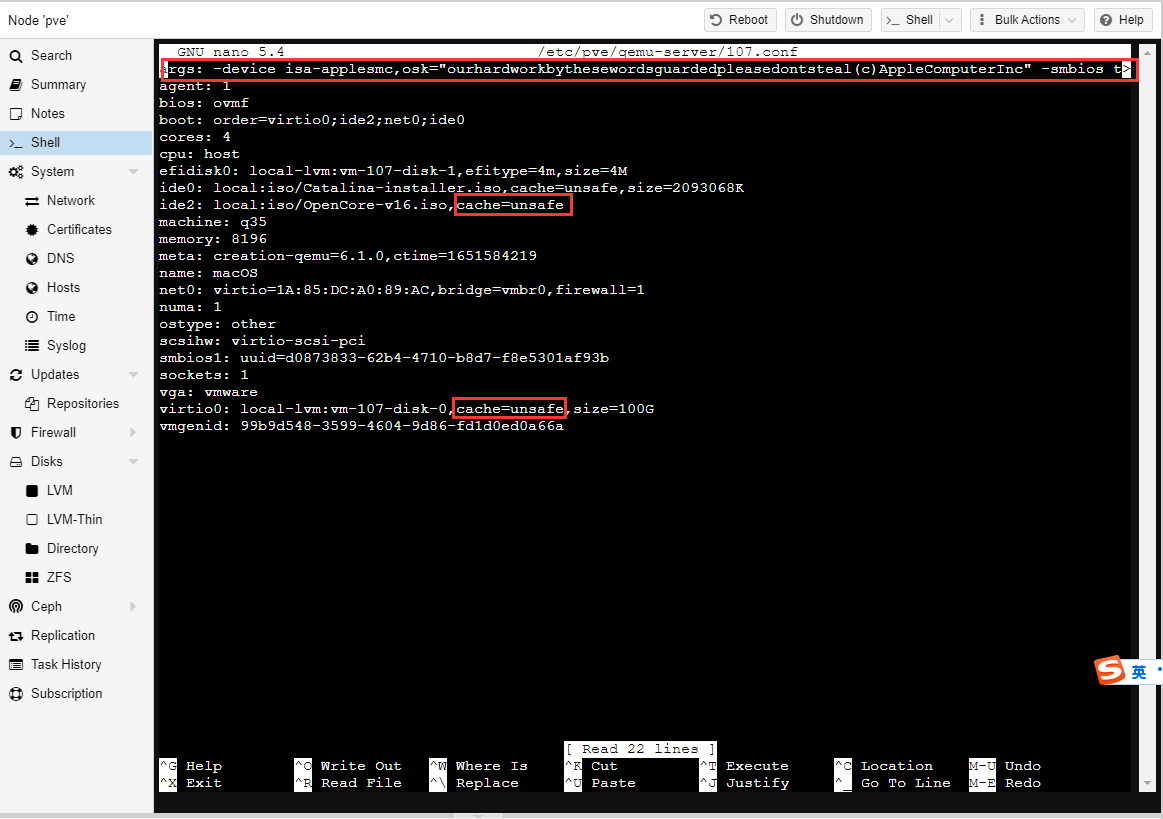Click the DNS globe icon
The width and height of the screenshot is (1163, 819).
click(31, 259)
